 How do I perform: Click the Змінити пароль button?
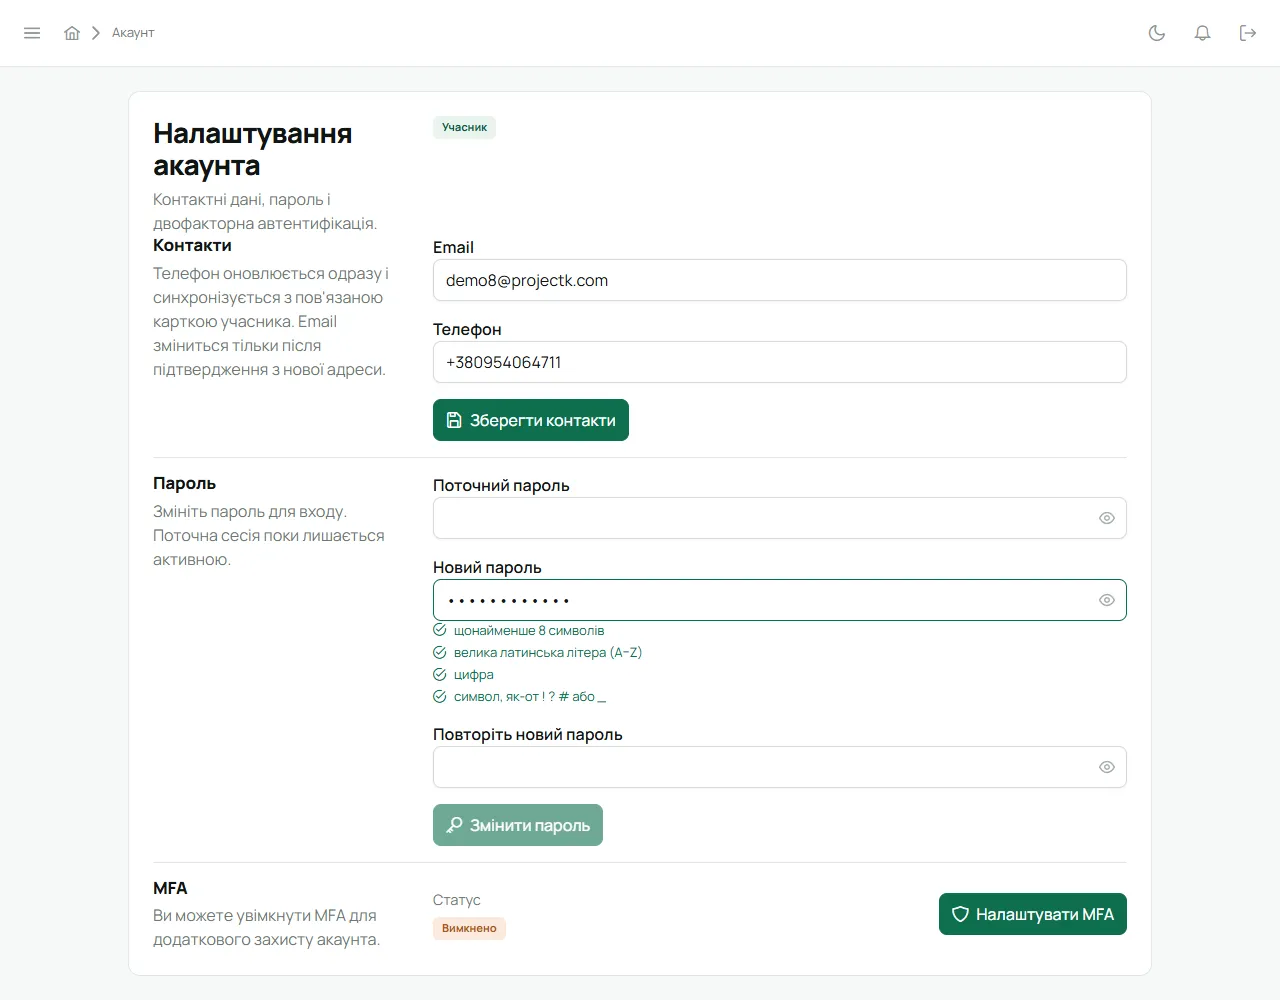[x=518, y=825]
